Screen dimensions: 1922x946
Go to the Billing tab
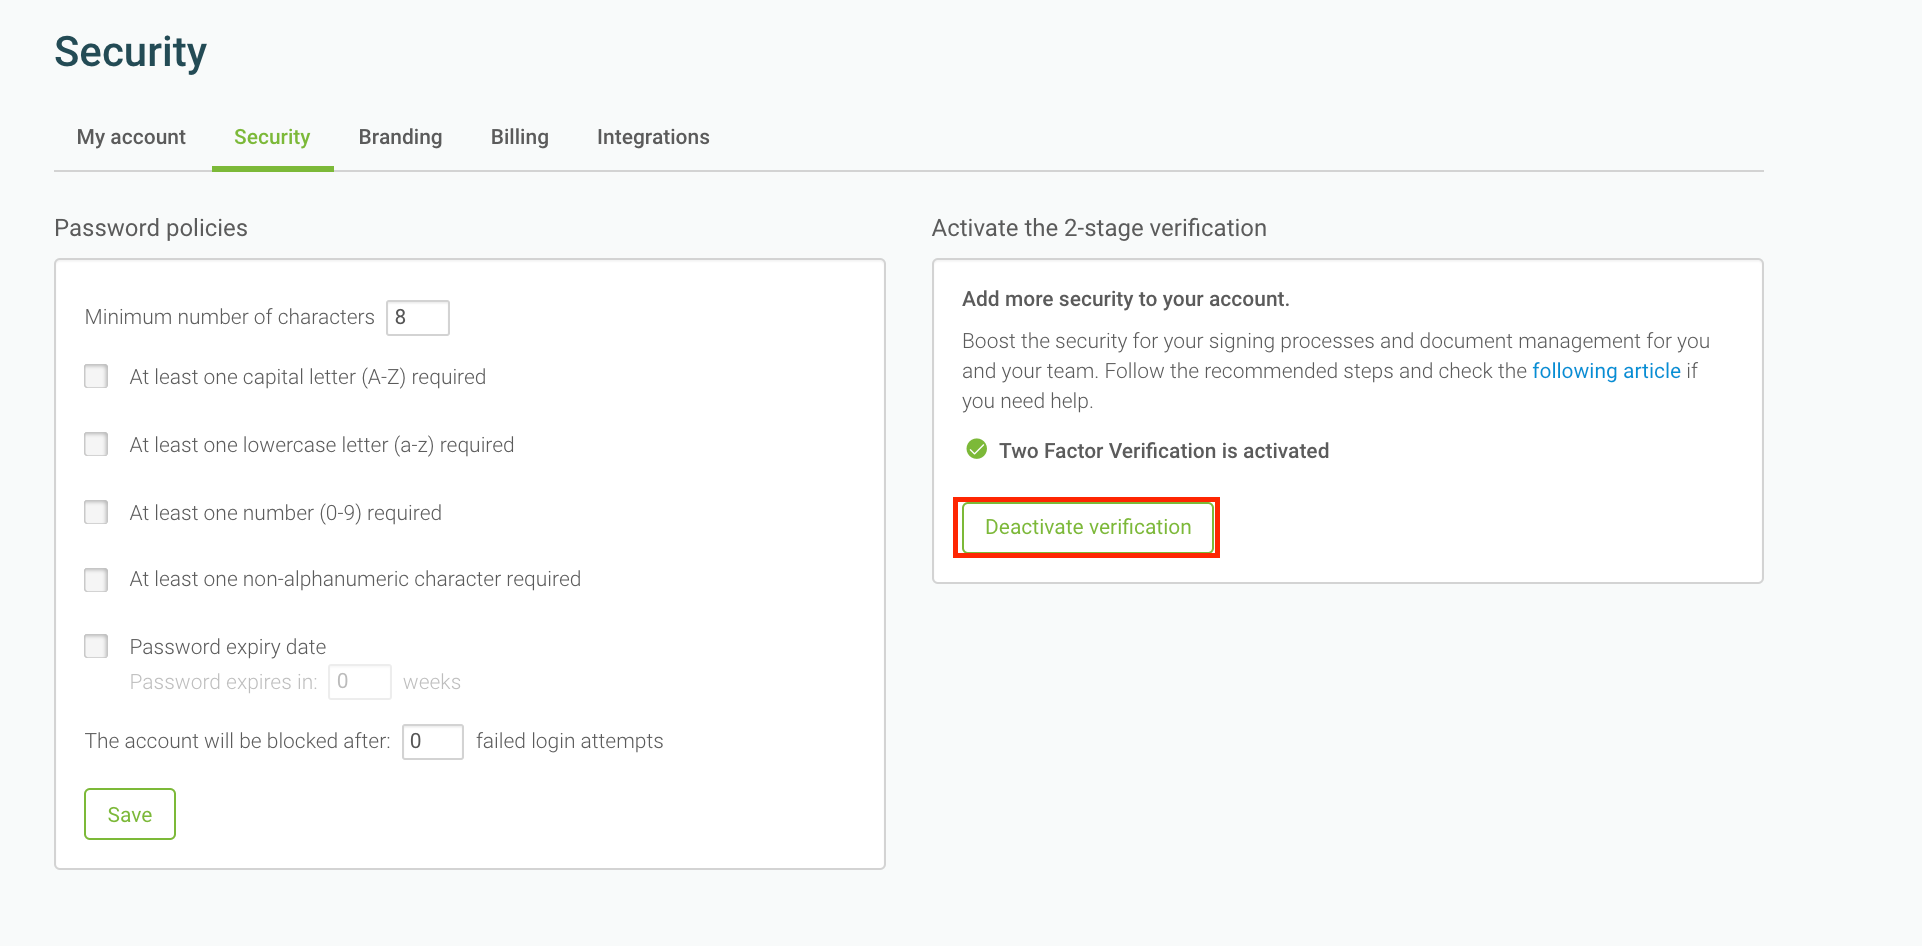(x=519, y=137)
